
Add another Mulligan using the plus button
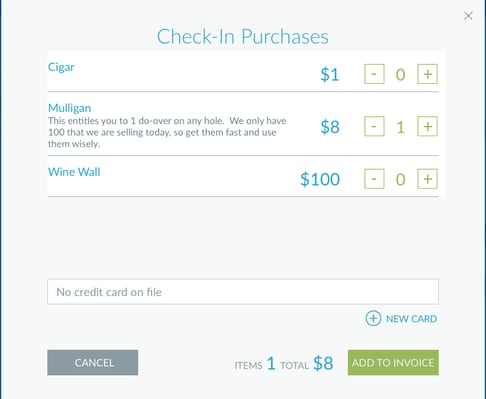(427, 126)
